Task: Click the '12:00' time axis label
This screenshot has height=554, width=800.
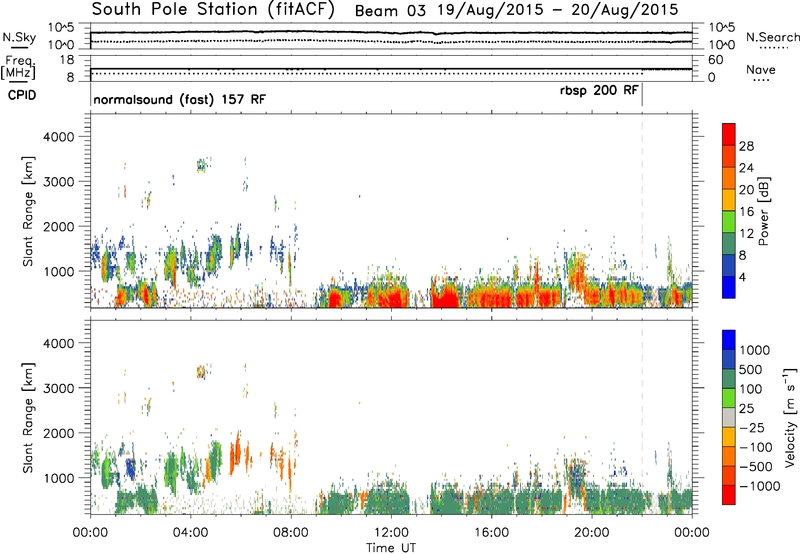Action: [391, 533]
